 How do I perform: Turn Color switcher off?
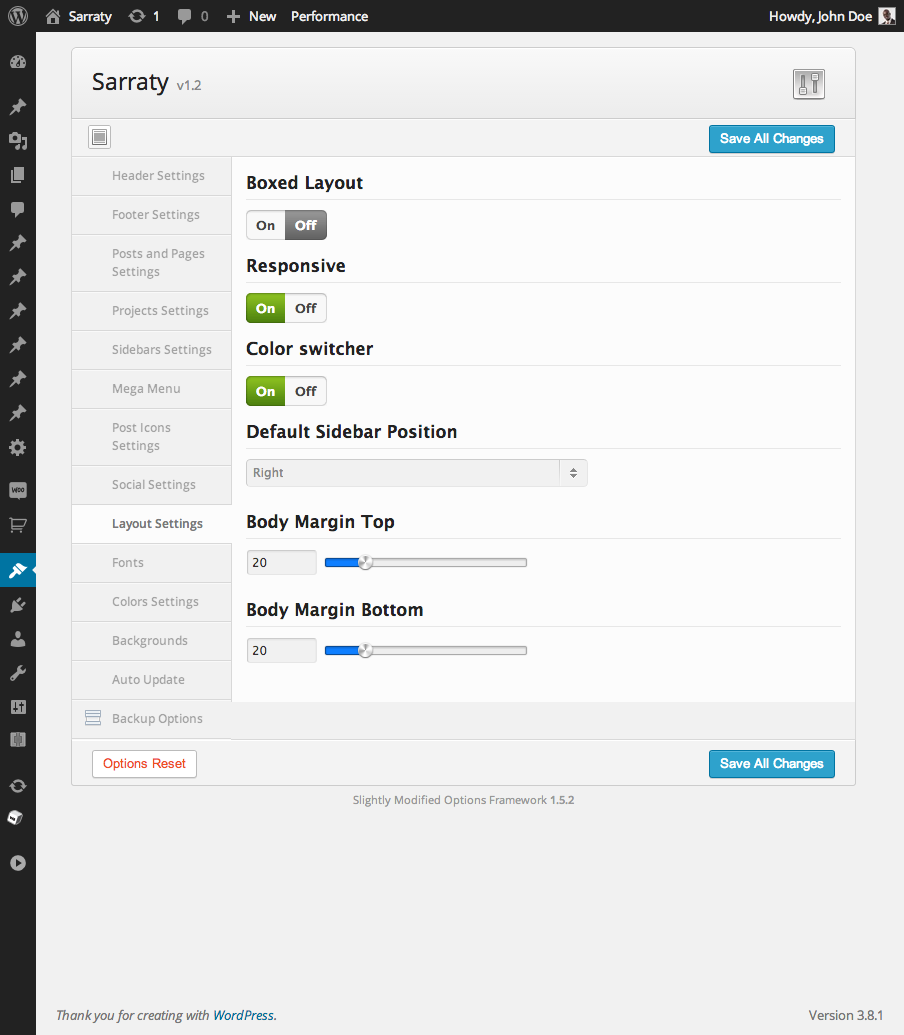coord(306,391)
